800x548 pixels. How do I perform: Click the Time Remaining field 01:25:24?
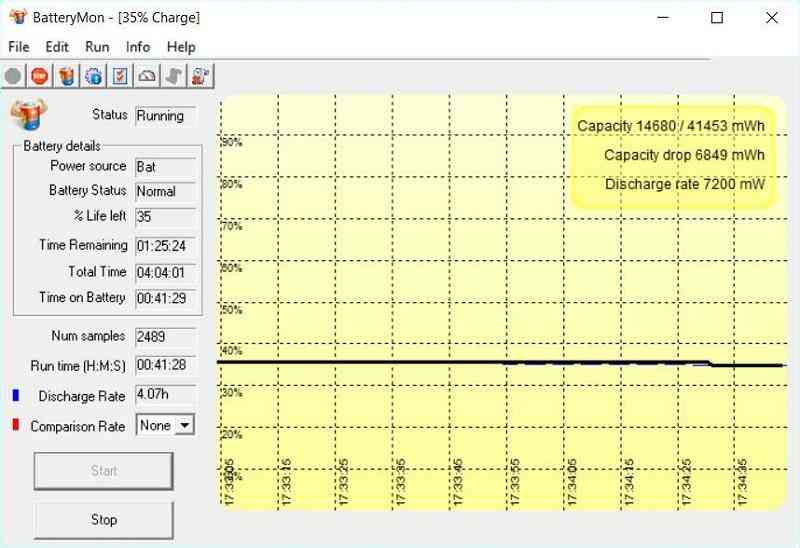(x=165, y=246)
